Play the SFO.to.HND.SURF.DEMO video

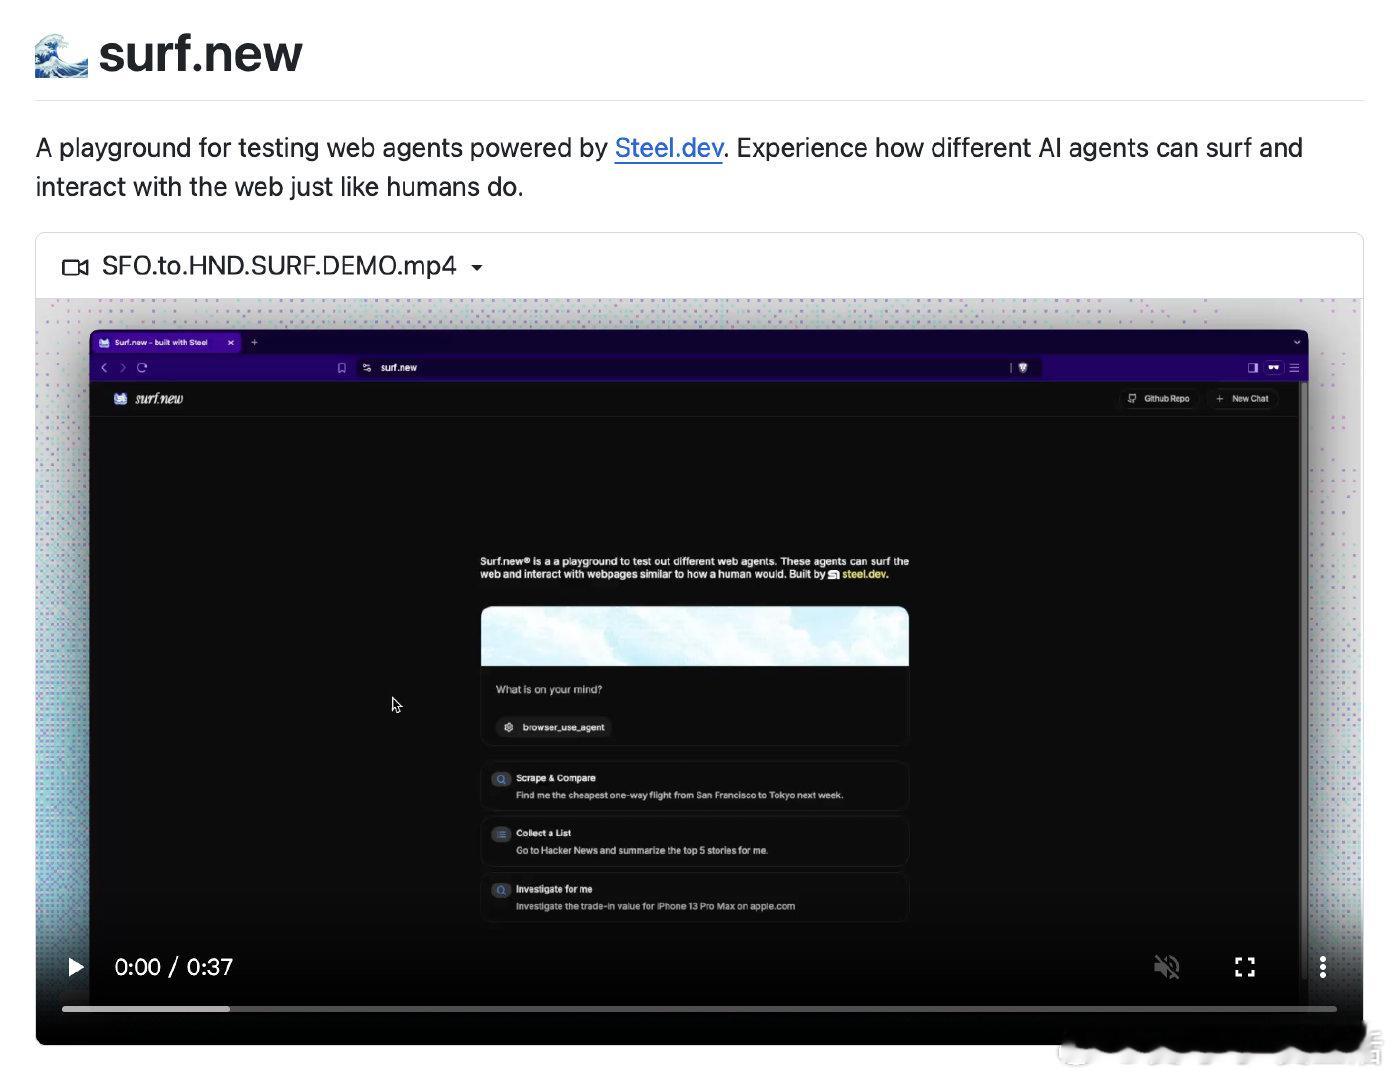[x=75, y=967]
